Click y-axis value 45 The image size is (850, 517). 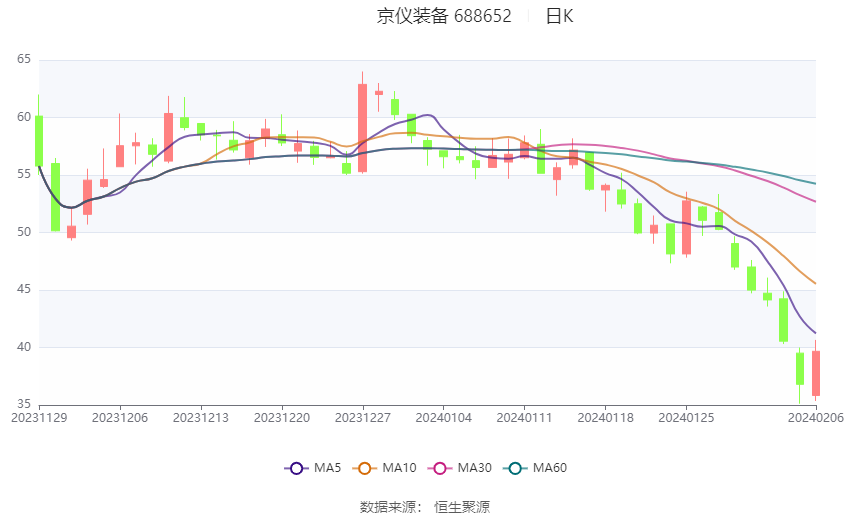pos(24,289)
